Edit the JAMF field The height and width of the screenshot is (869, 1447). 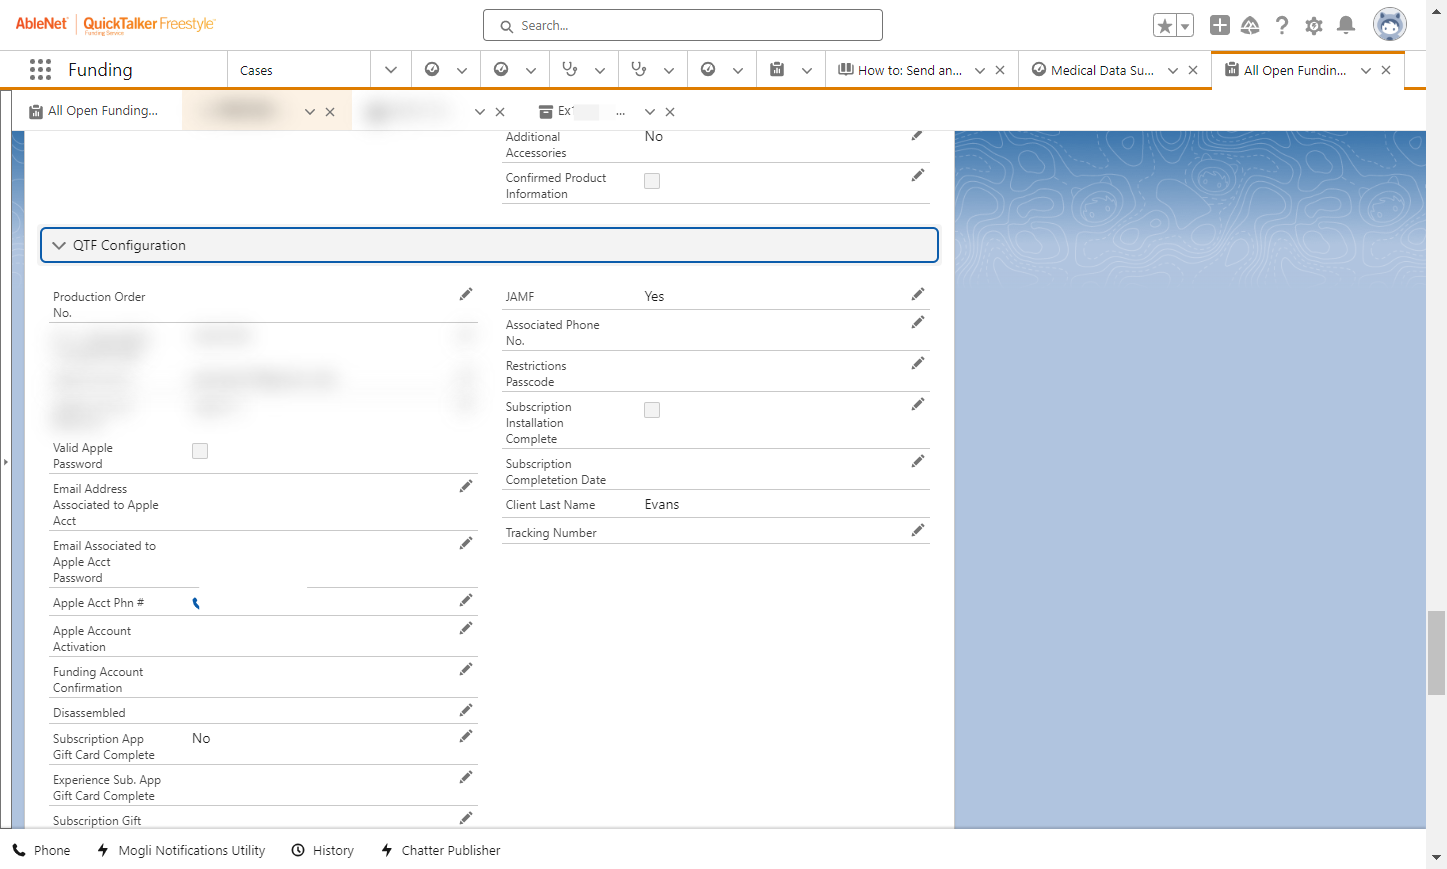[917, 295]
